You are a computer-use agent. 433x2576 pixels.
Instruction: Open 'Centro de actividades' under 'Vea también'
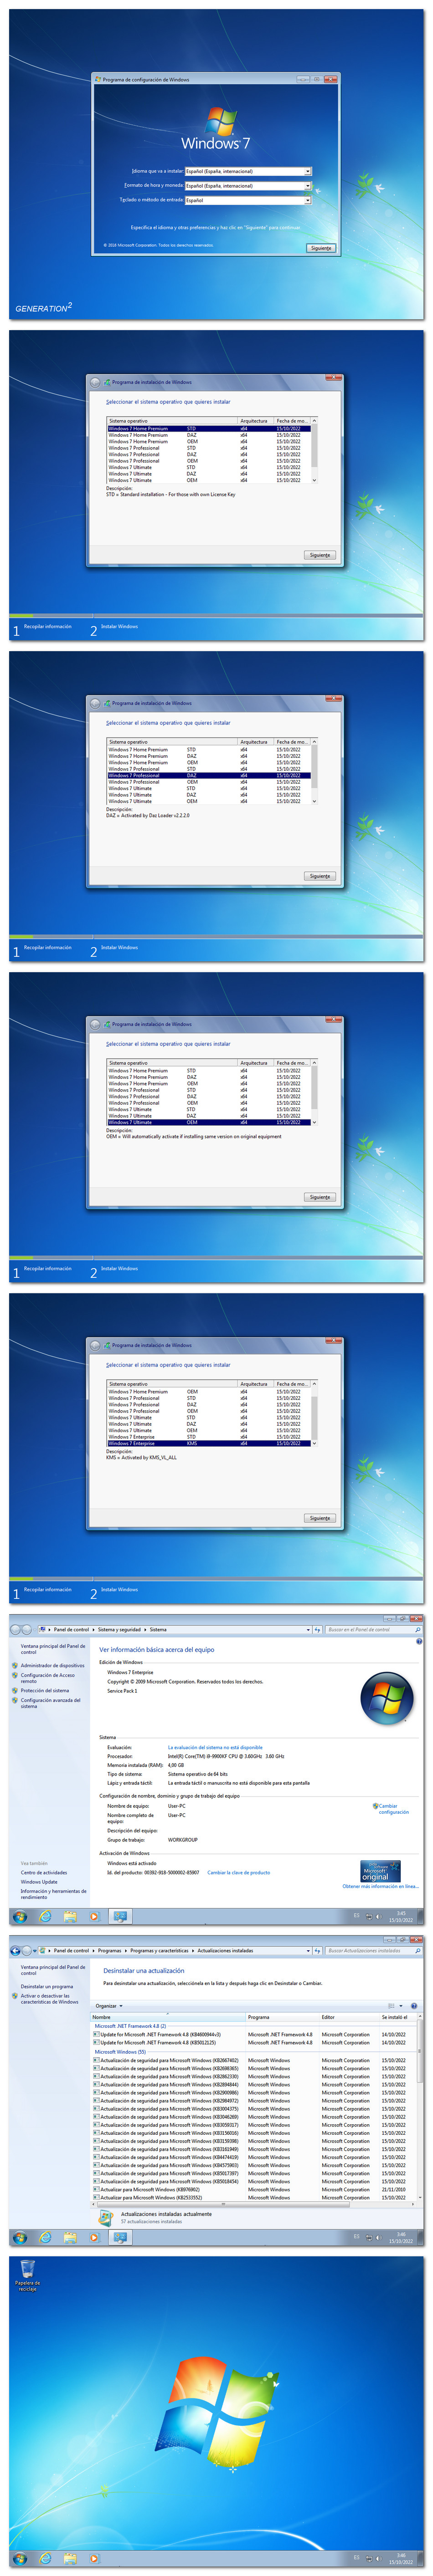pyautogui.click(x=44, y=1873)
